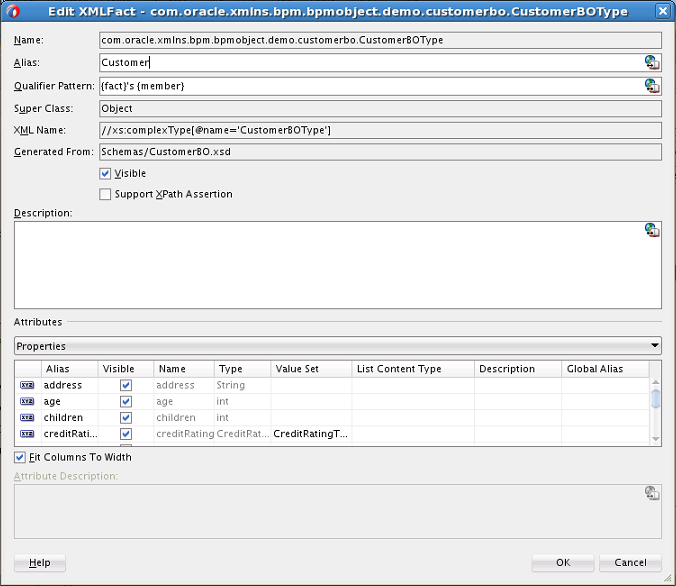676x586 pixels.
Task: Confirm with the OK button
Action: click(563, 563)
